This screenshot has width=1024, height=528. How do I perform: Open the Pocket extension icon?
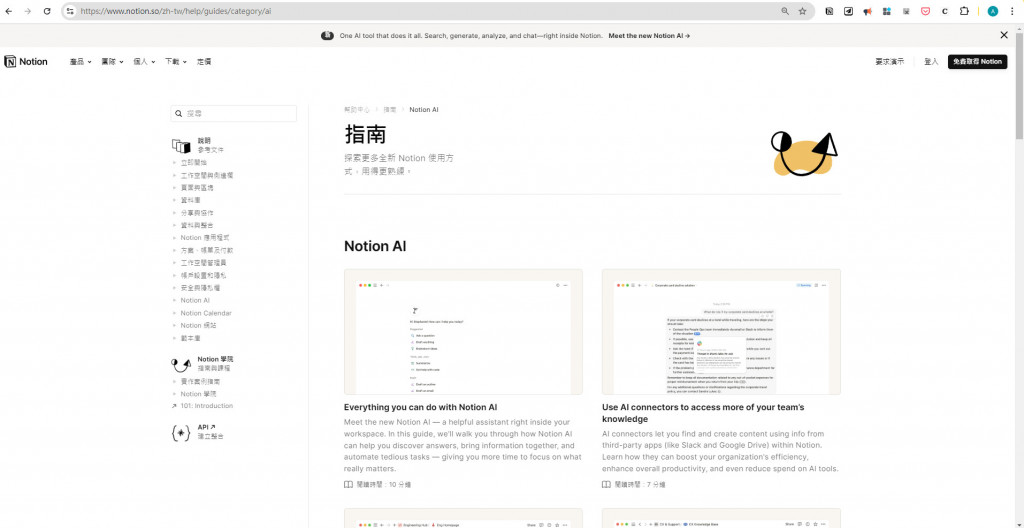click(925, 11)
